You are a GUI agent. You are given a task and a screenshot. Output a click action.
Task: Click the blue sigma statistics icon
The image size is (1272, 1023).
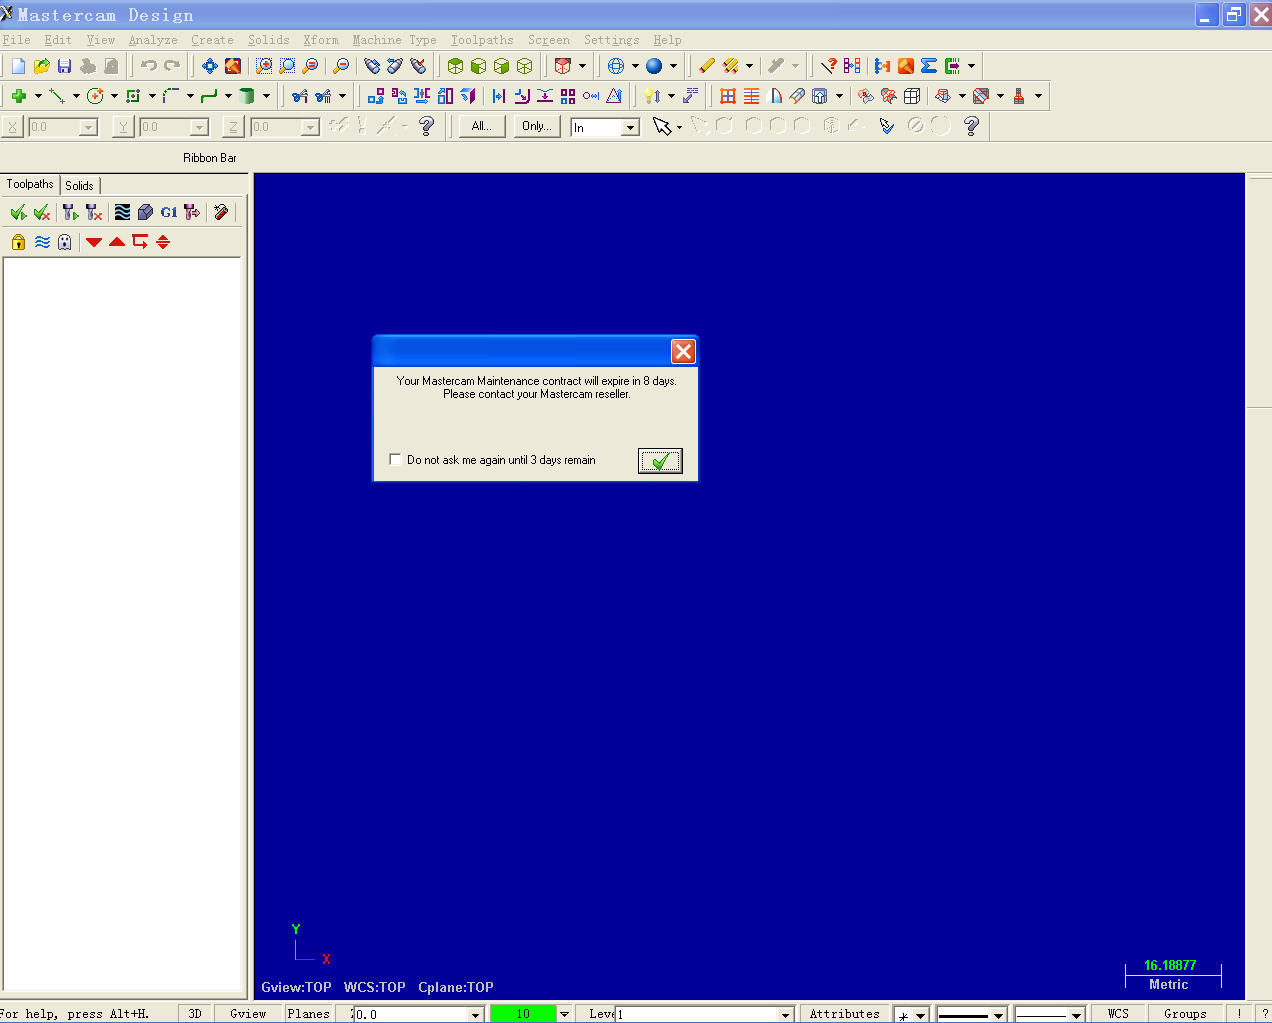(929, 66)
